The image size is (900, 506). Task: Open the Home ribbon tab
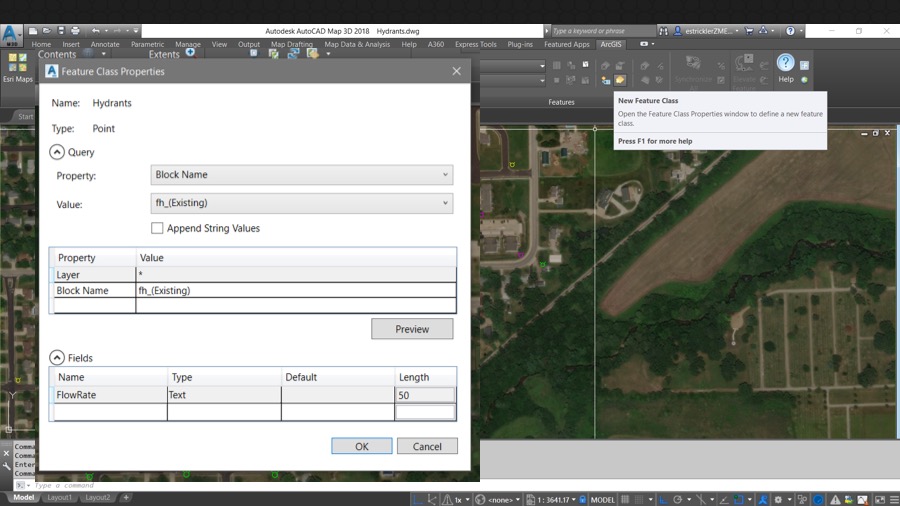[x=41, y=44]
